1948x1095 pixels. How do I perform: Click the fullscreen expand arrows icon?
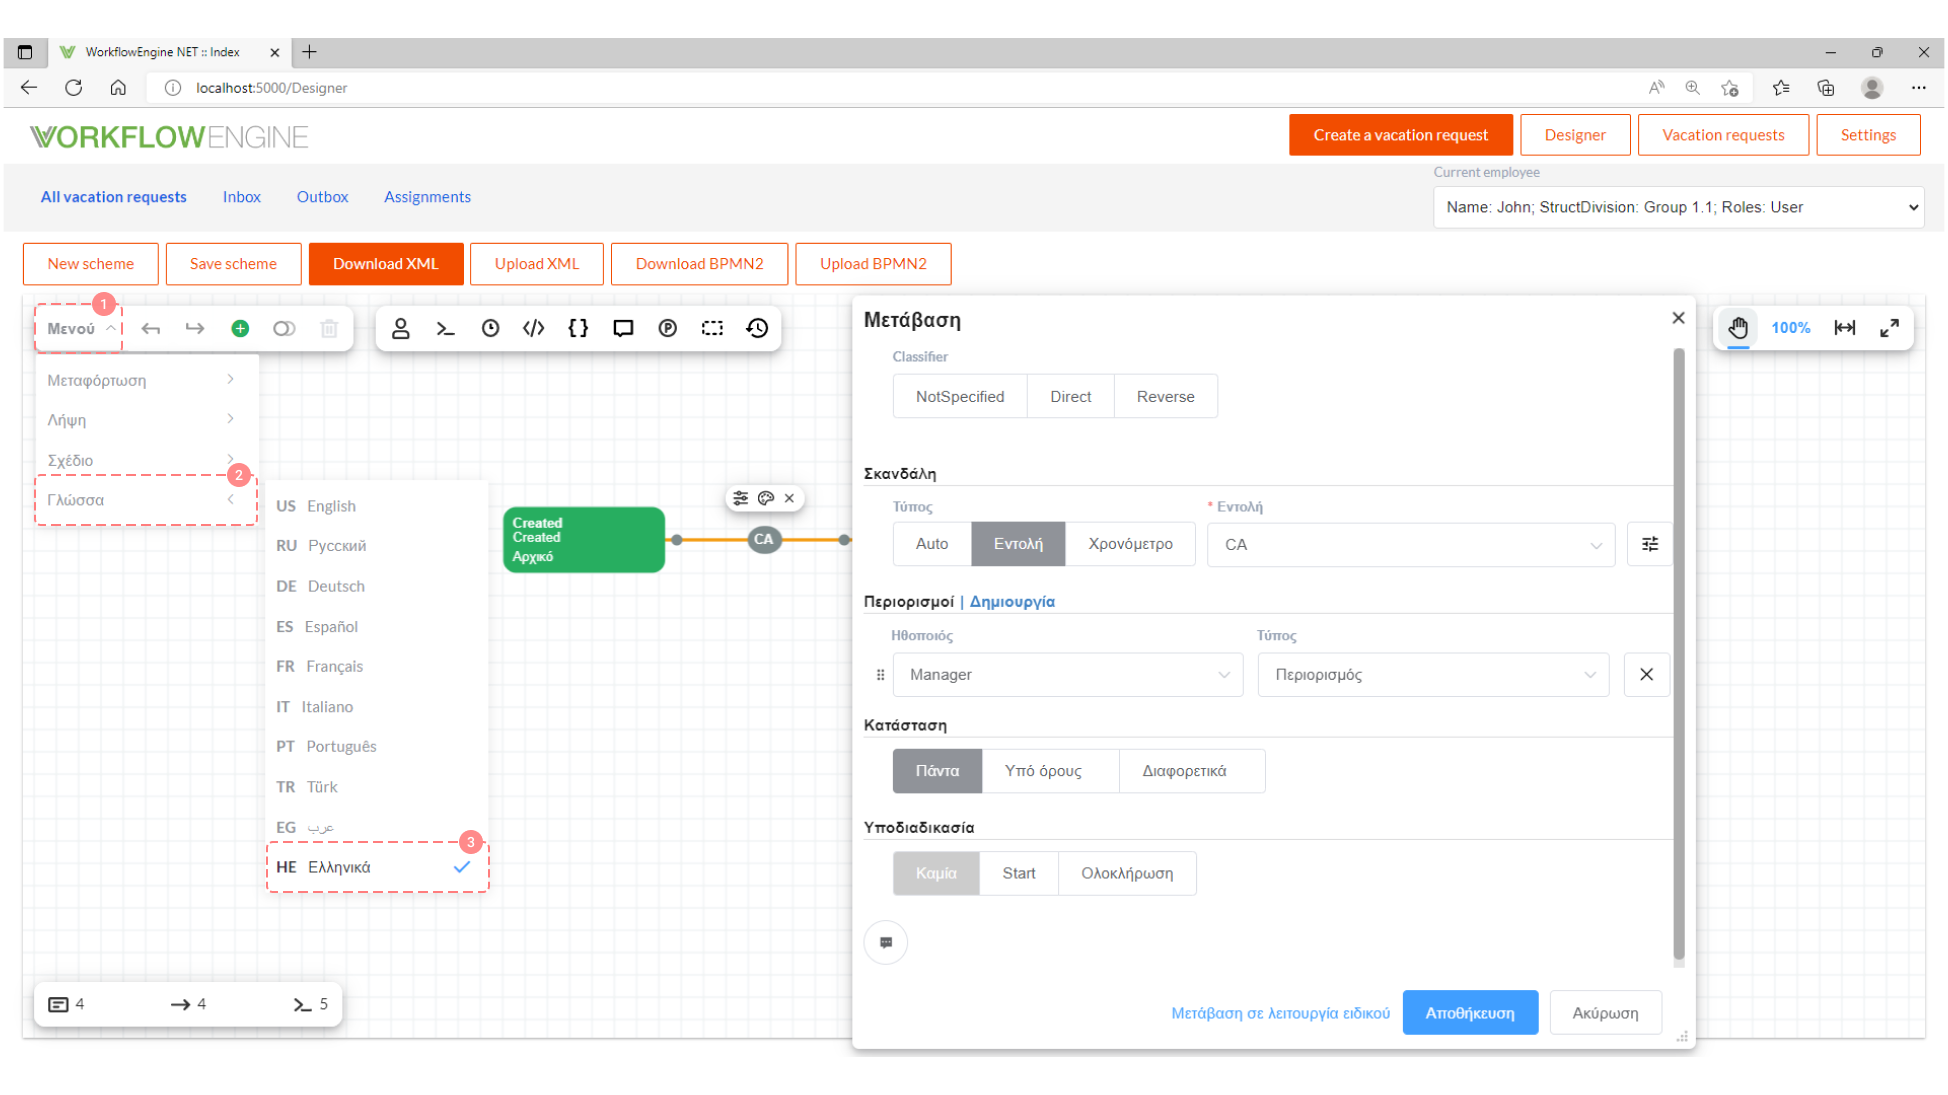[1889, 328]
